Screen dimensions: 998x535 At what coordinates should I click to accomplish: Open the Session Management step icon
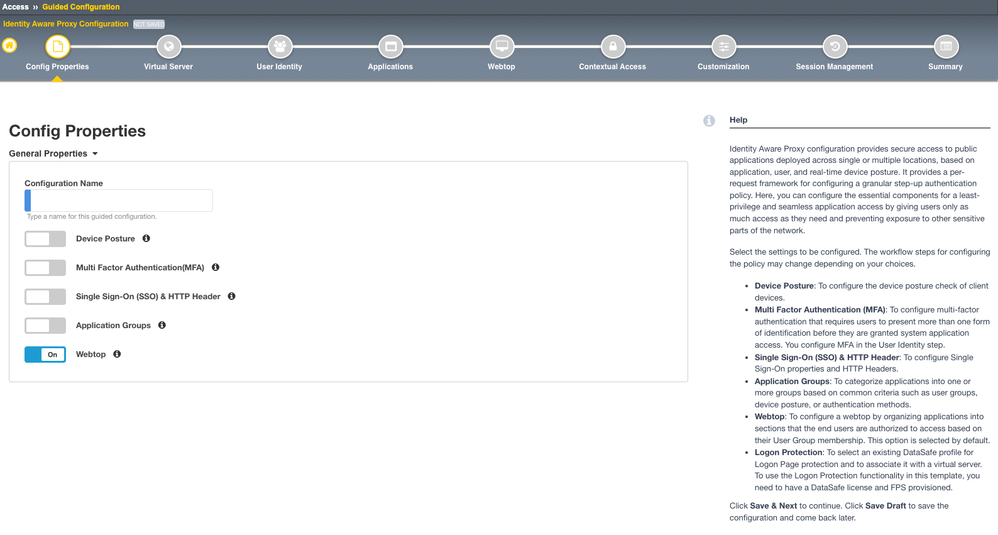[x=835, y=46]
